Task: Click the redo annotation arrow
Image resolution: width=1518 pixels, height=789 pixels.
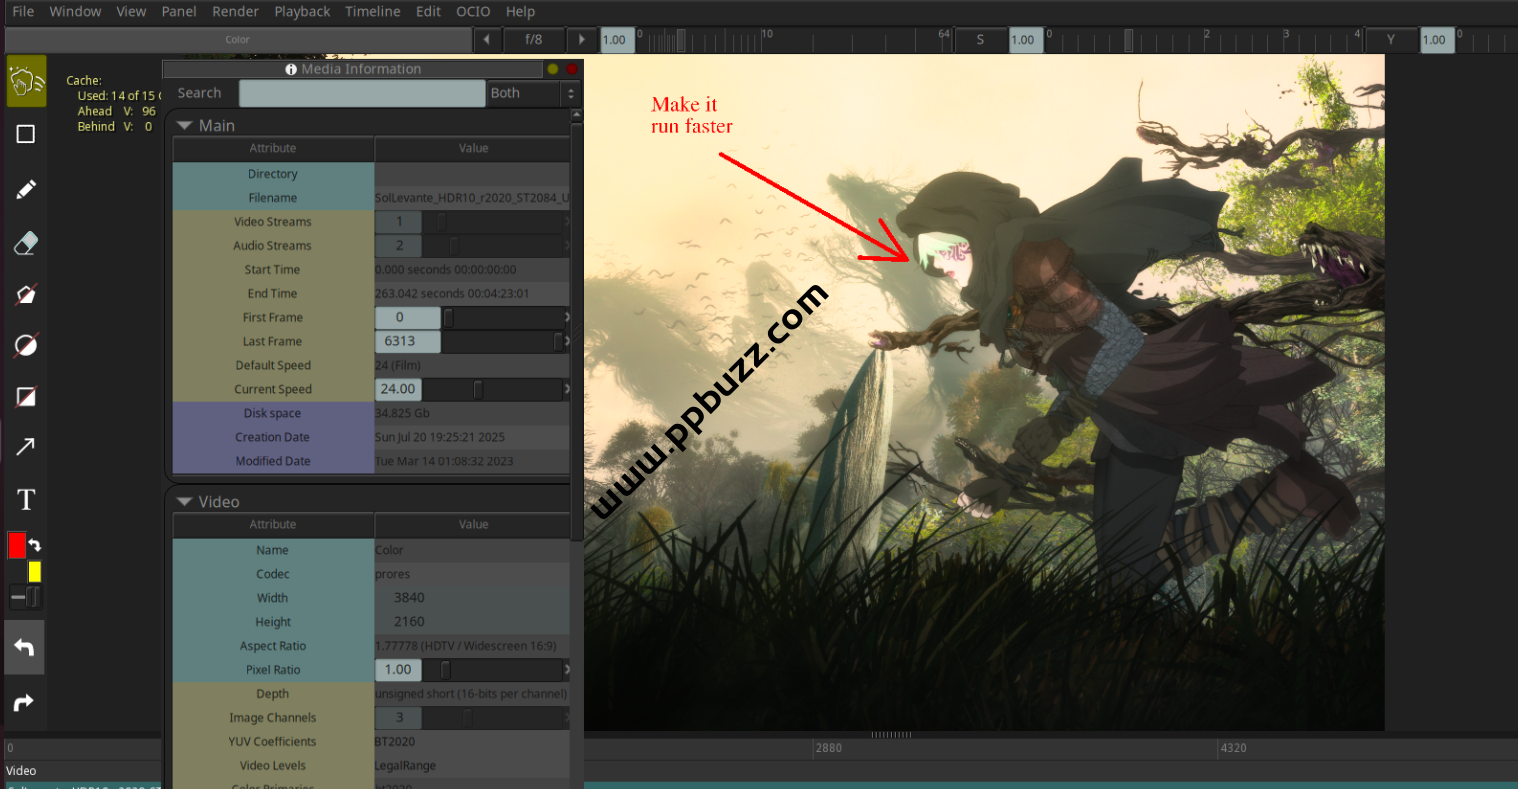Action: point(24,702)
